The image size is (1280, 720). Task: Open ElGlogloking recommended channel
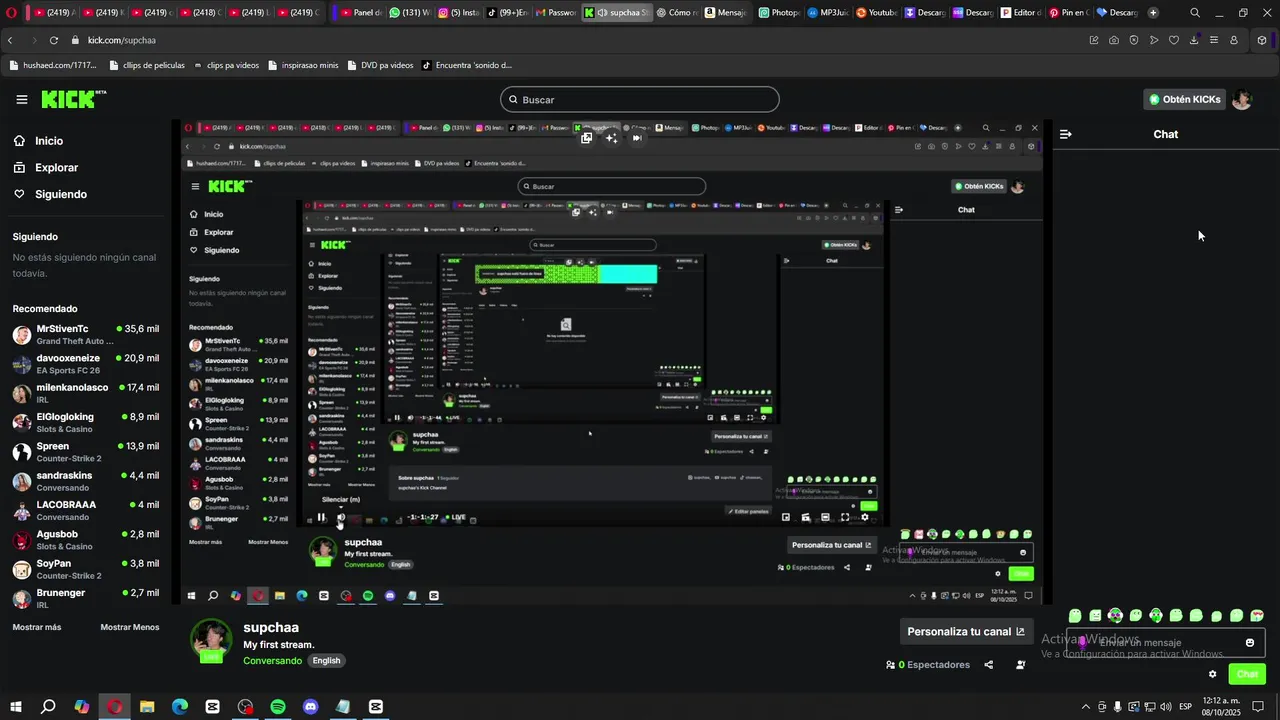click(x=86, y=422)
